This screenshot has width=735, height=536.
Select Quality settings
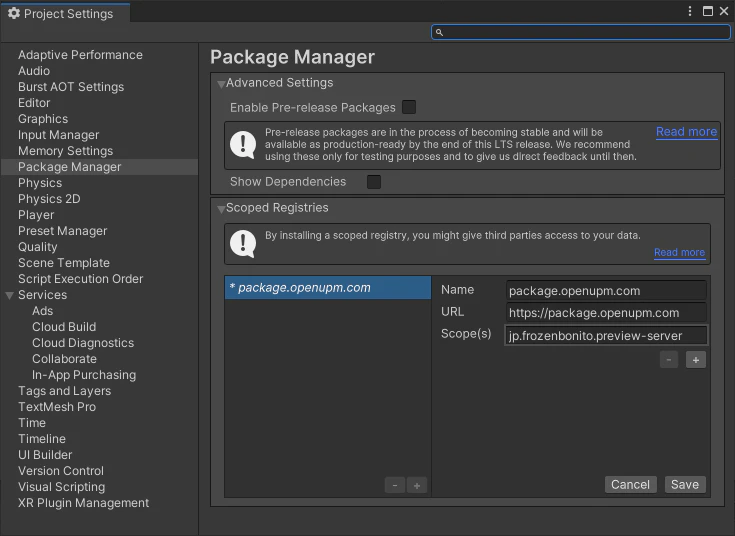[38, 247]
